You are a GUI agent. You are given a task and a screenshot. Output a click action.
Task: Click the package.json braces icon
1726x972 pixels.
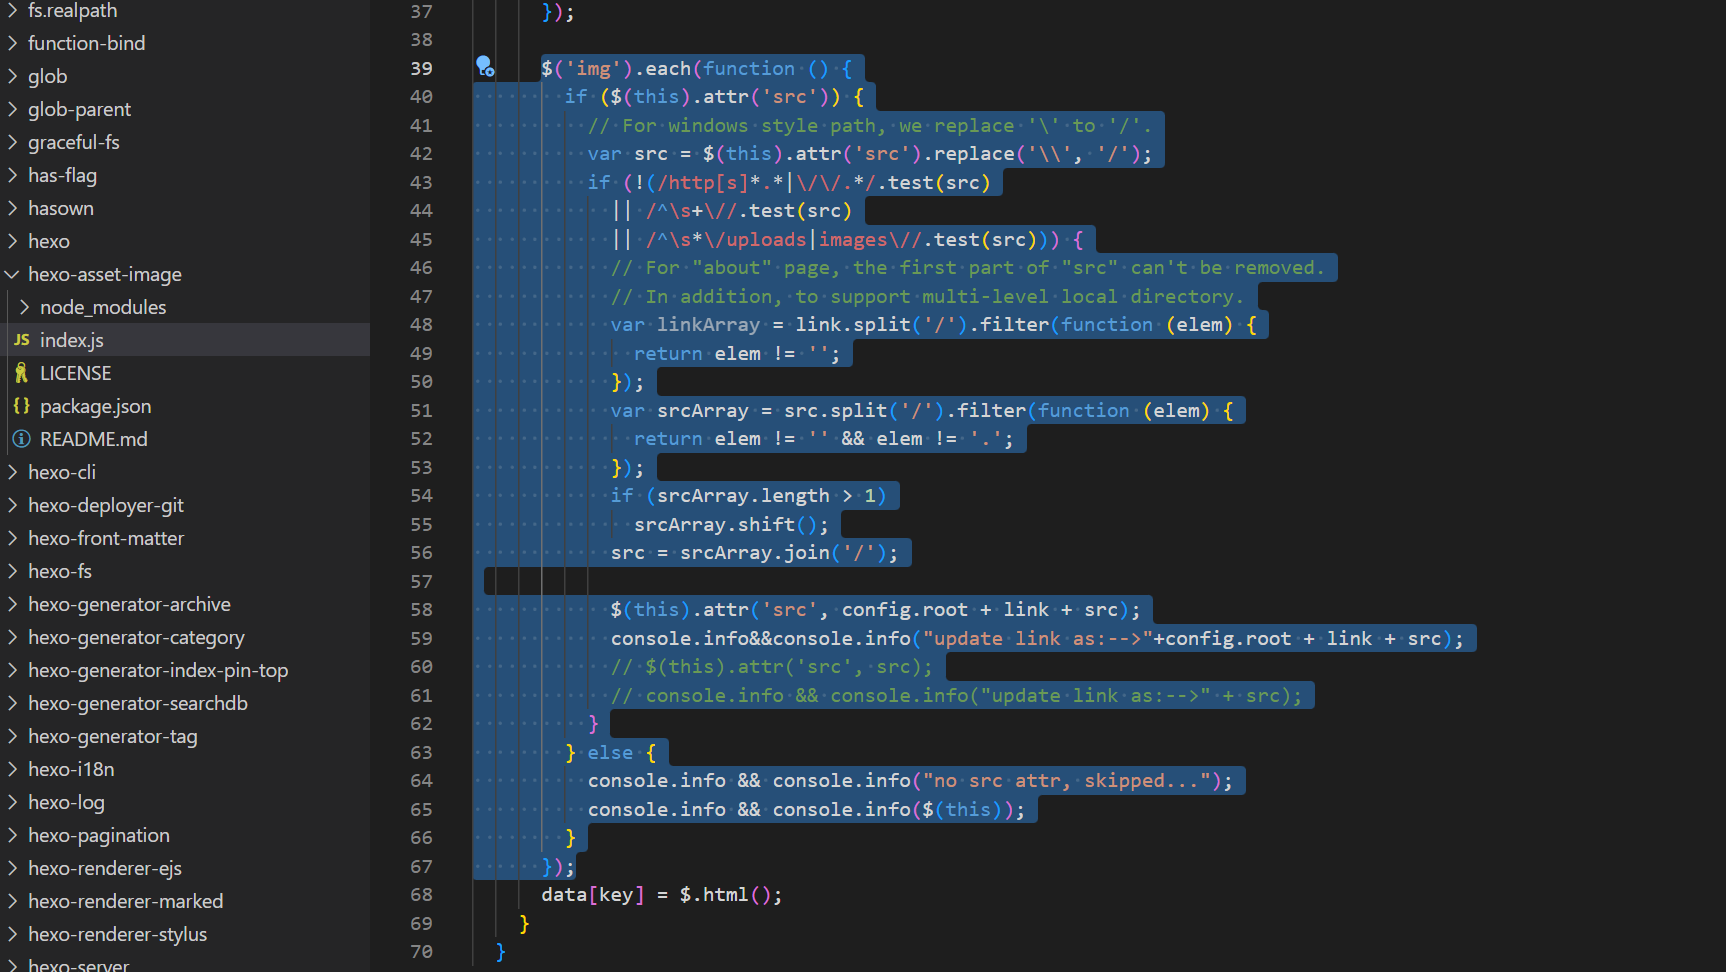pyautogui.click(x=21, y=406)
